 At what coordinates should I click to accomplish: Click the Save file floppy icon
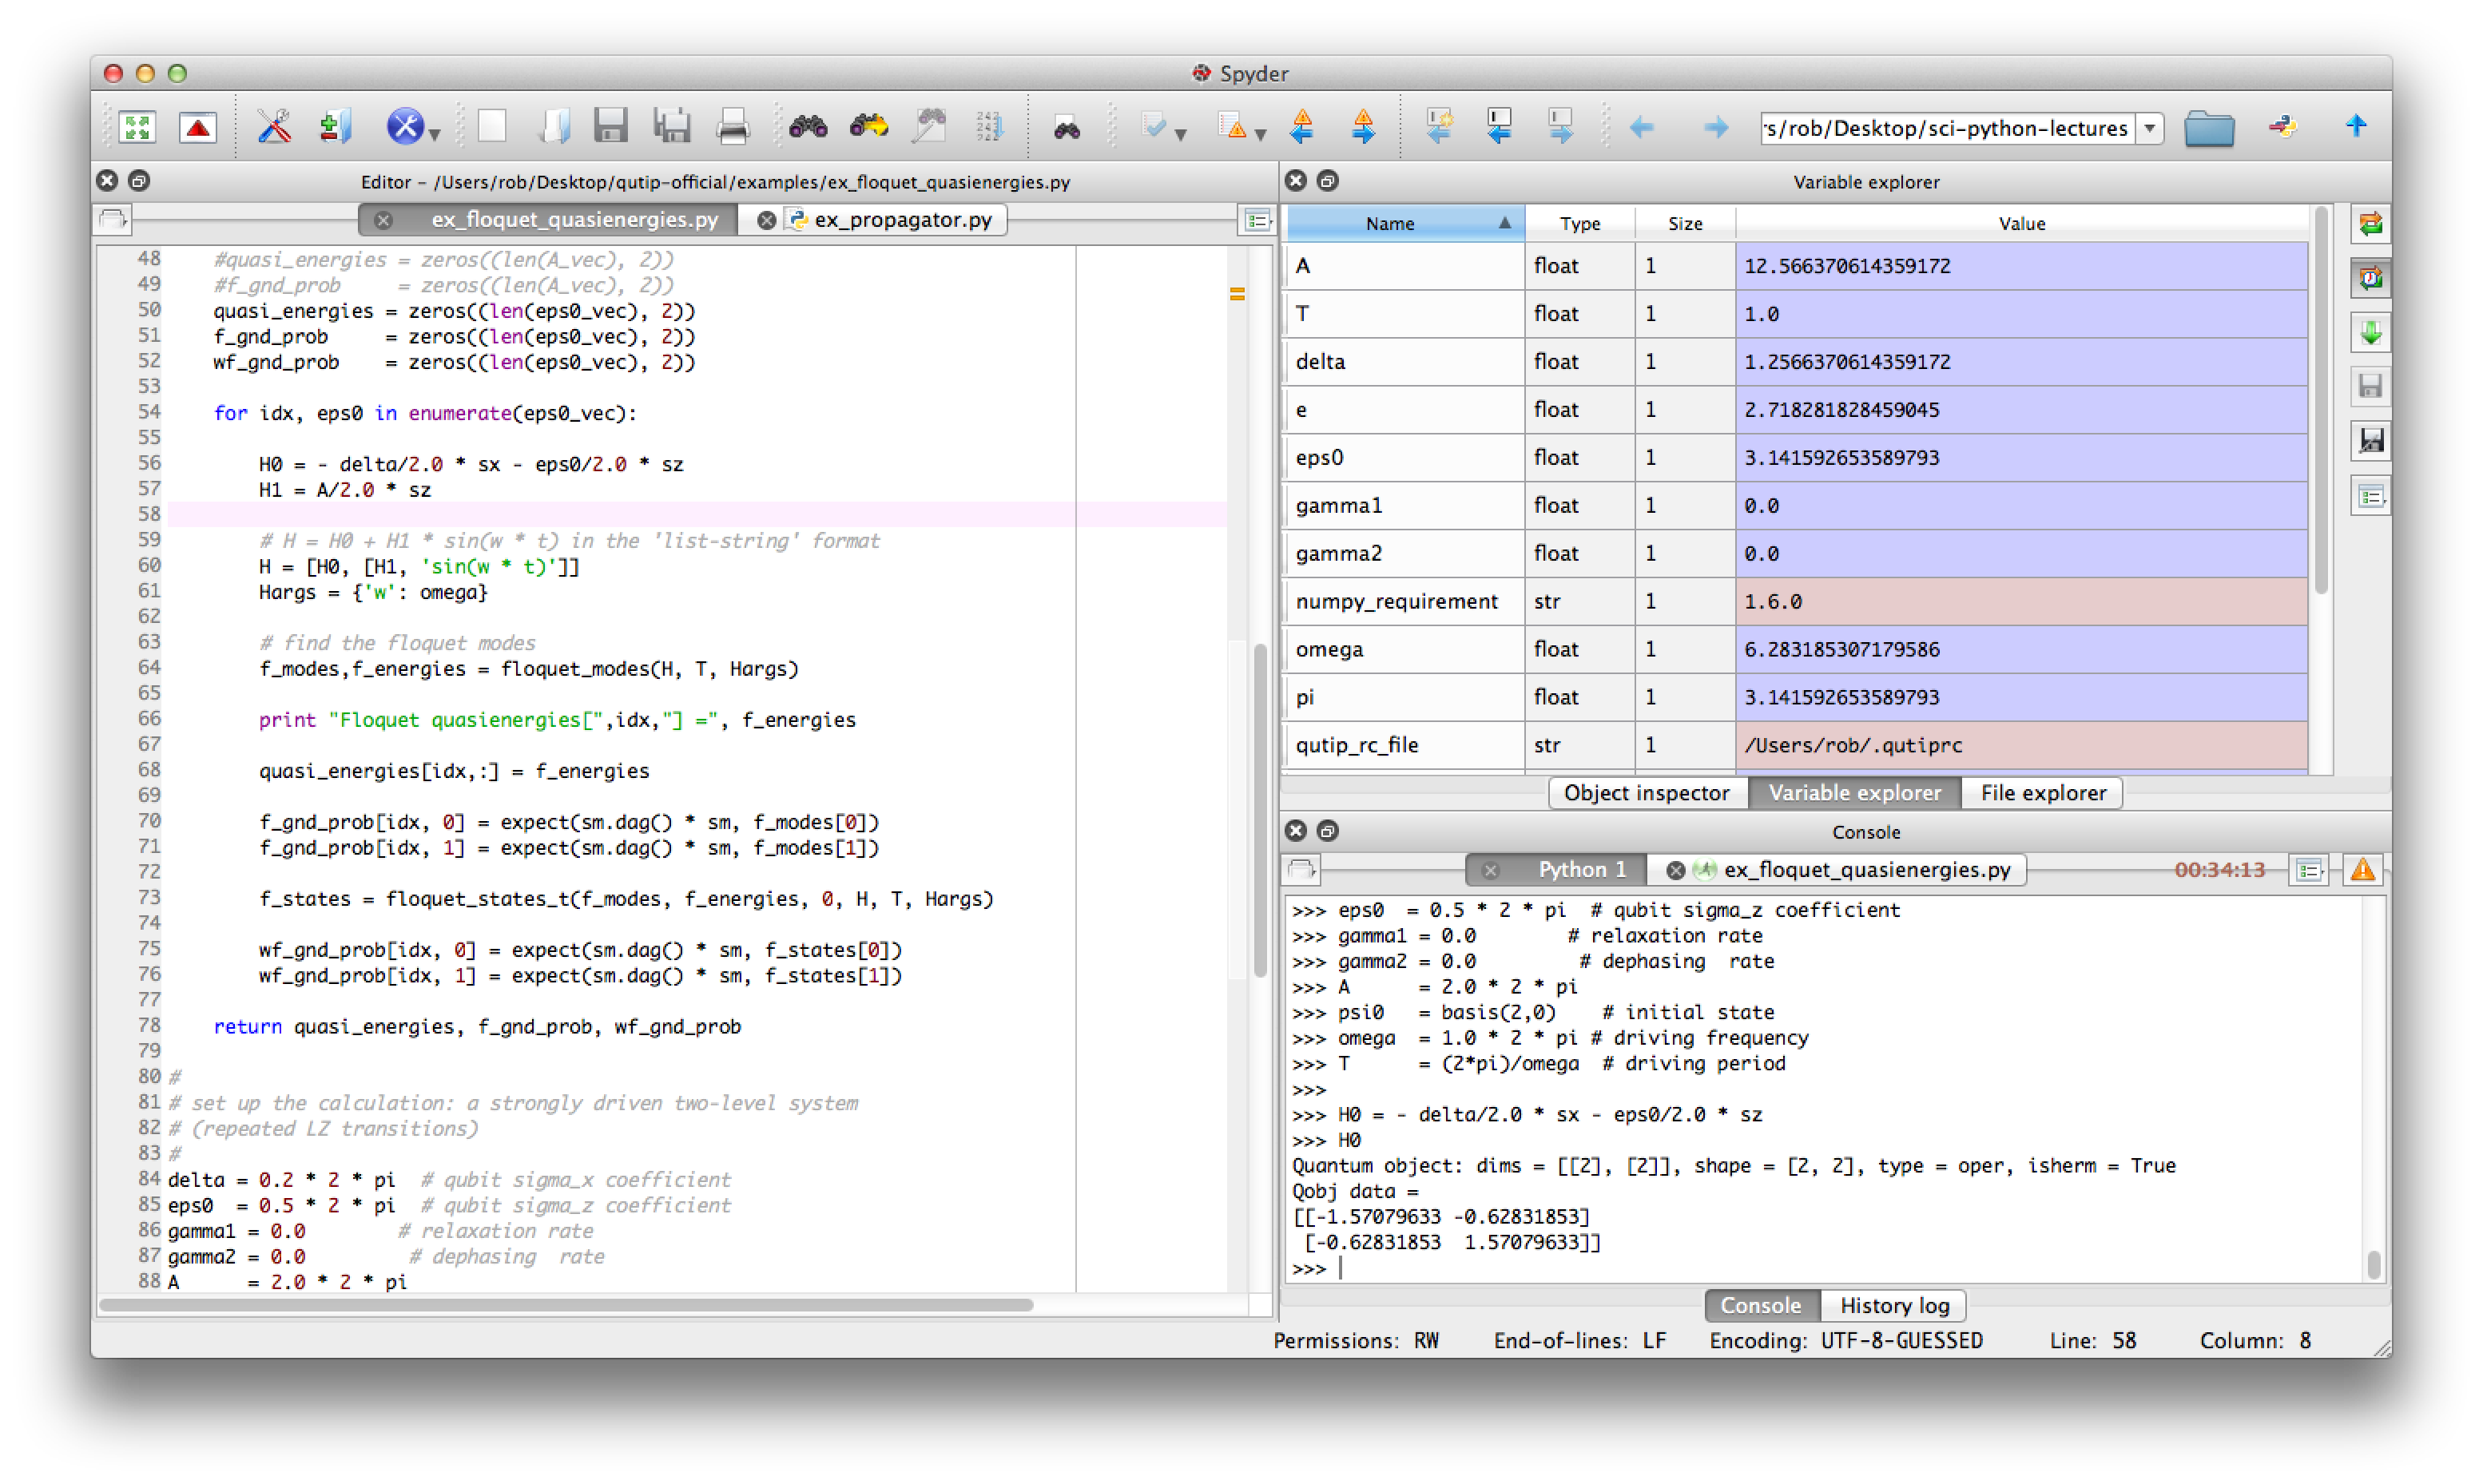(610, 127)
